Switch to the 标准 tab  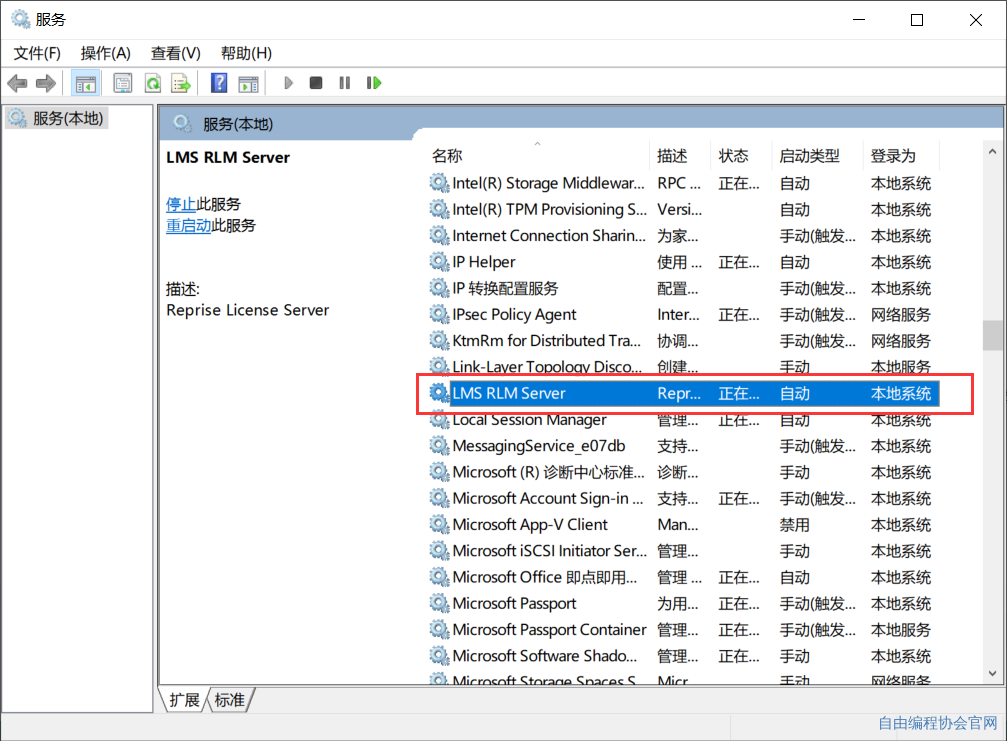[x=229, y=700]
